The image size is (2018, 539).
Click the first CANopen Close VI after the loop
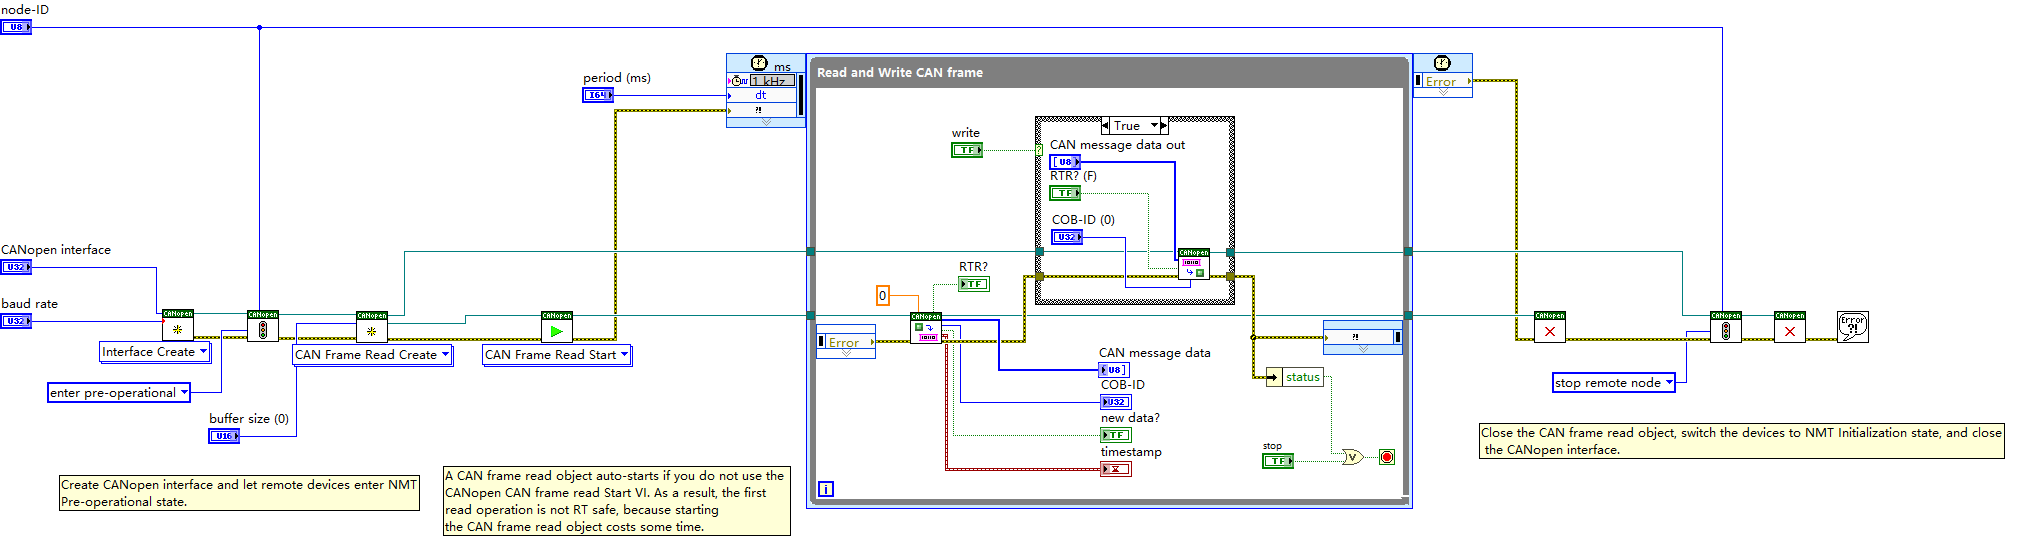click(1550, 327)
